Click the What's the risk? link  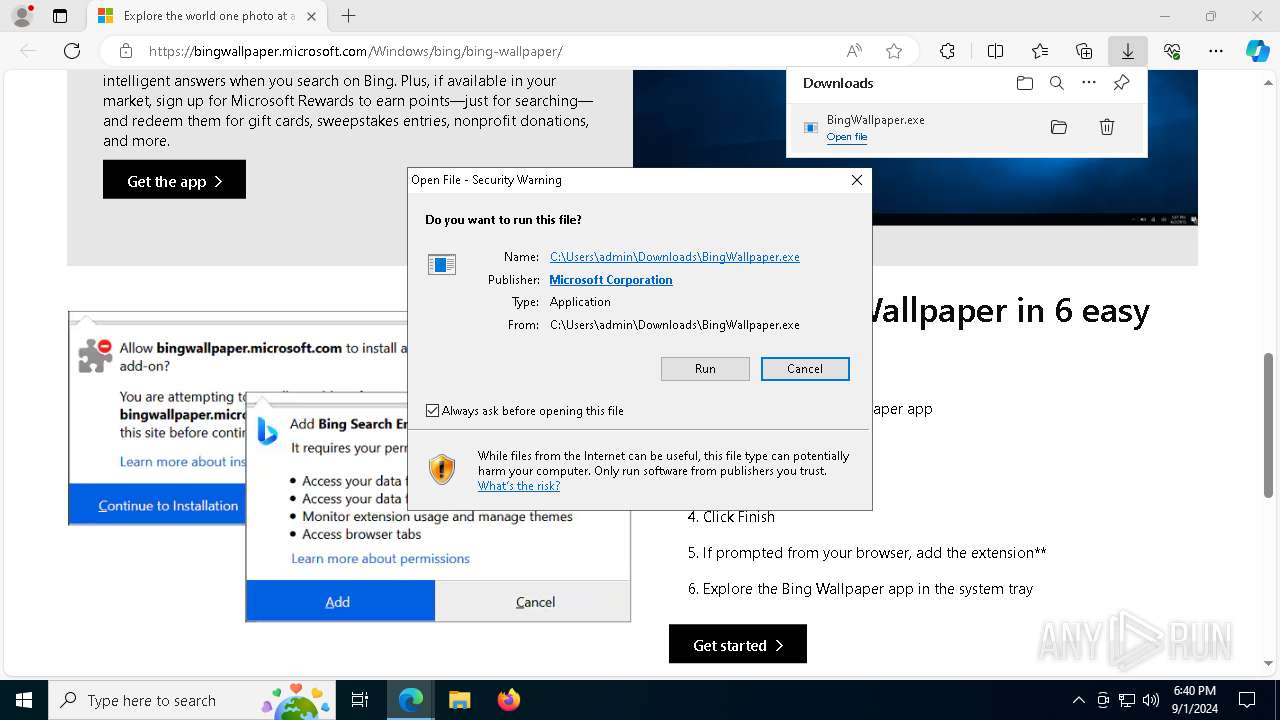[519, 486]
